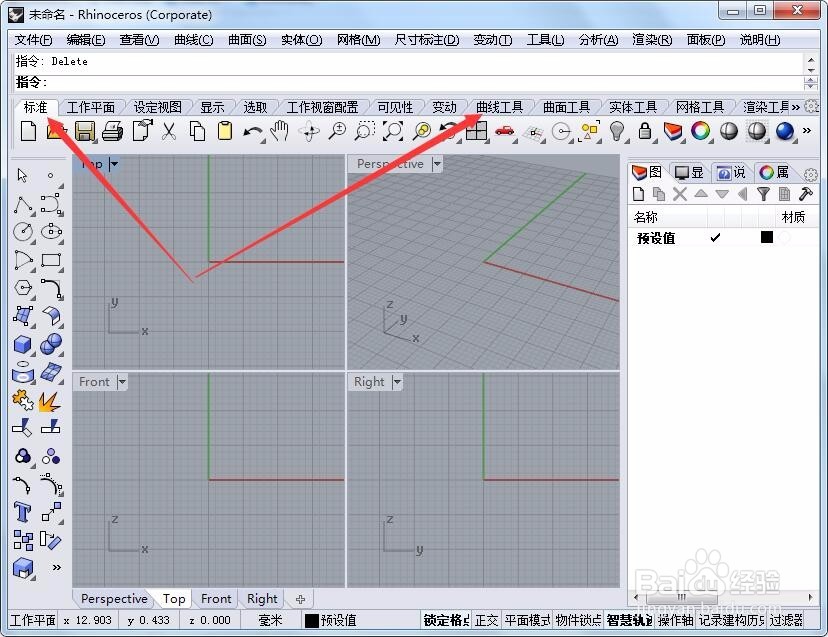Click the Paste clipboard icon
Viewport: 828px width, 637px height.
(x=225, y=131)
